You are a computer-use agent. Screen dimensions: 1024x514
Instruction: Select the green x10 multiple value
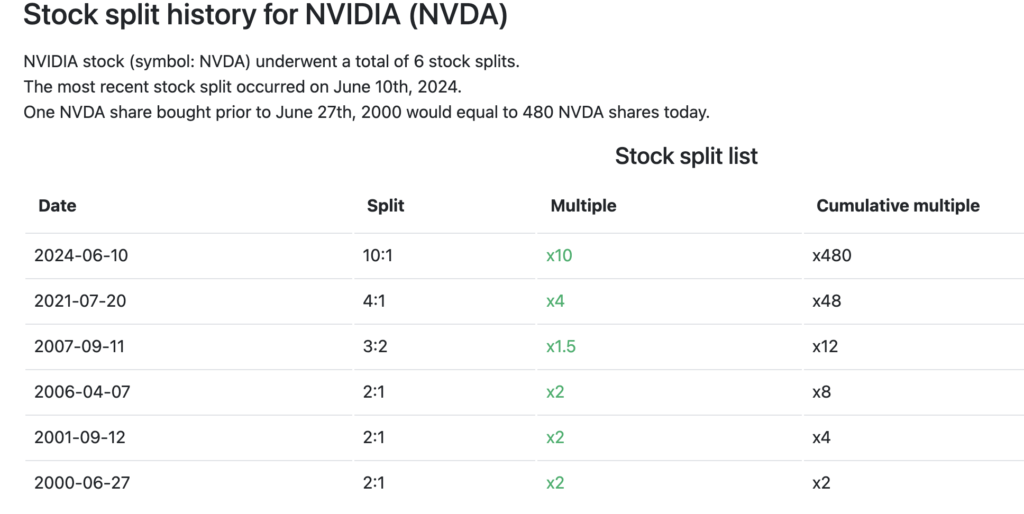[559, 256]
